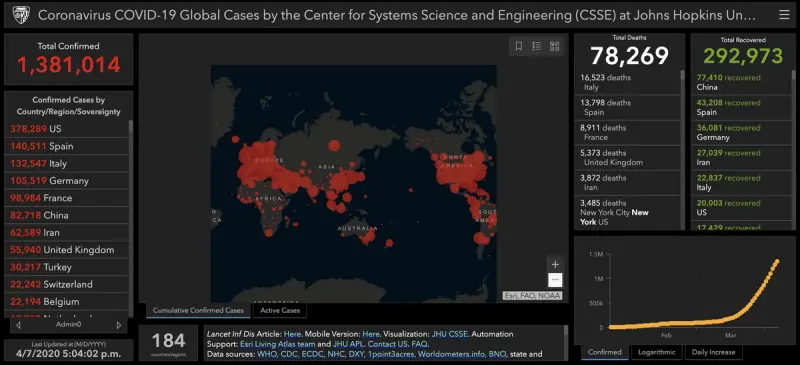Open the JHU CSSE visualization link
800x365 pixels.
coord(449,334)
